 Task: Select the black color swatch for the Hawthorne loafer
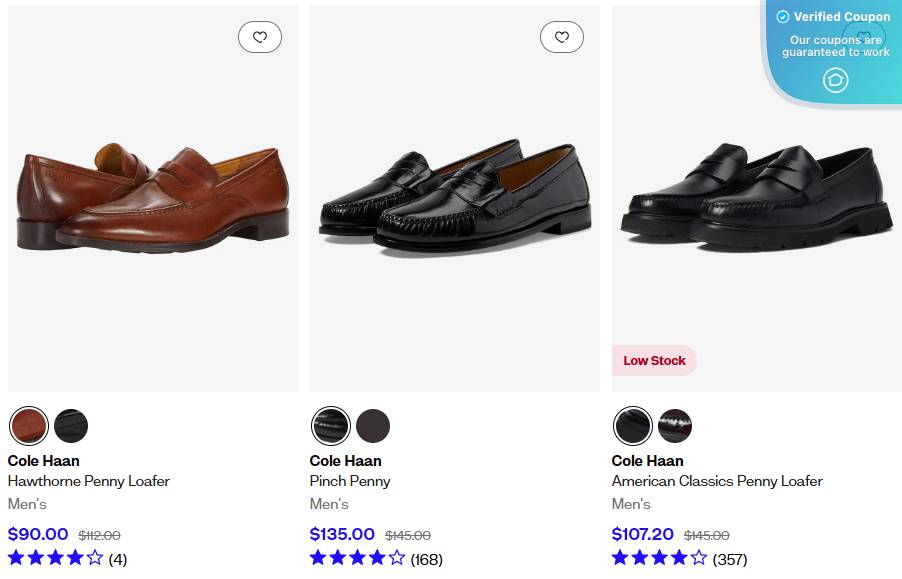(71, 426)
